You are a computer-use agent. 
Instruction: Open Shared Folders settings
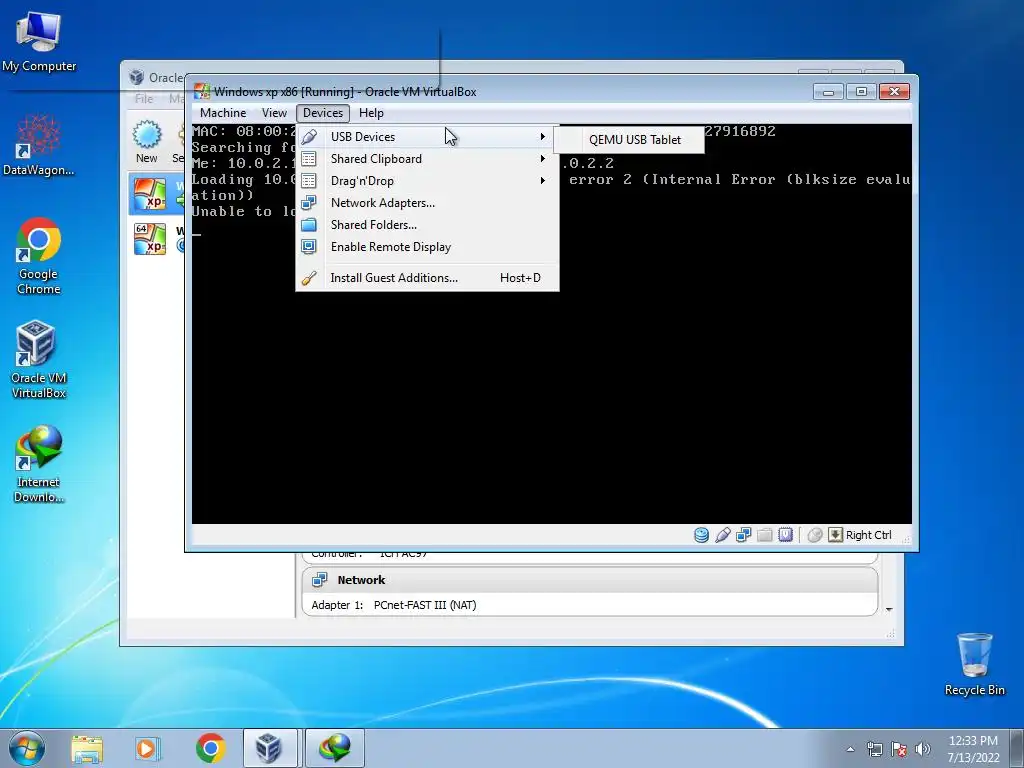(427, 225)
